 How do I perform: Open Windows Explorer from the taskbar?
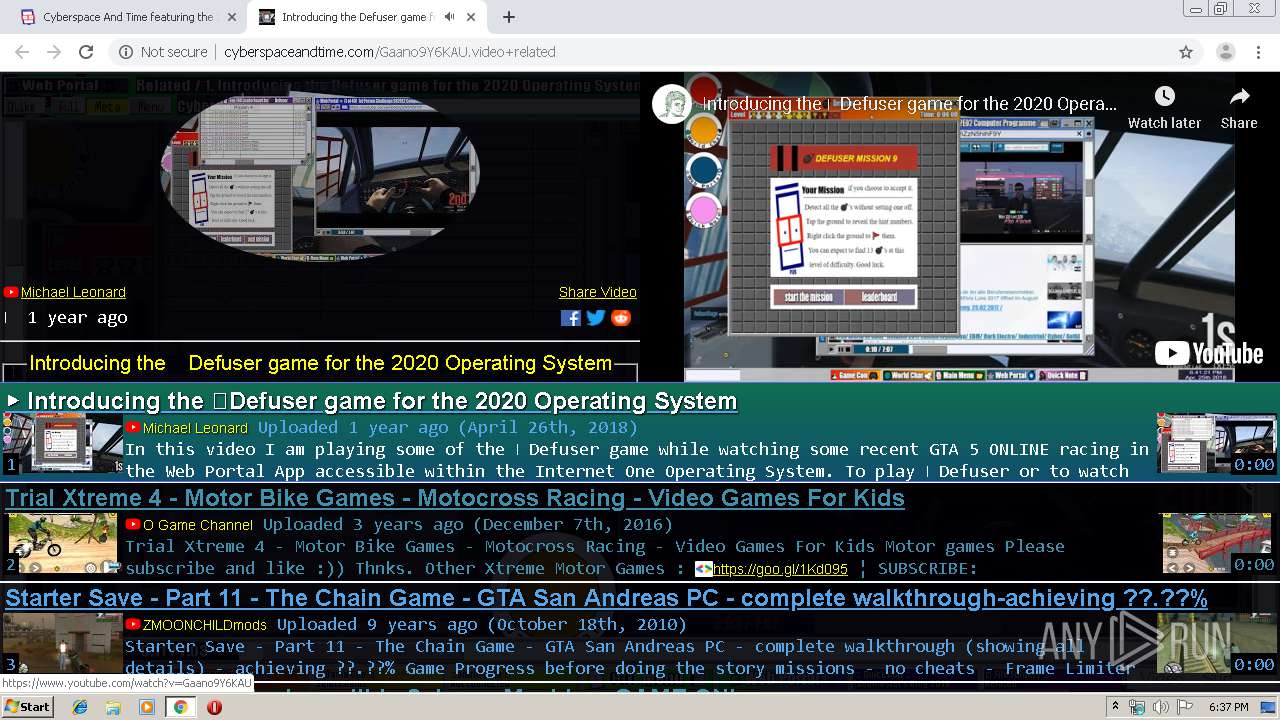click(113, 707)
